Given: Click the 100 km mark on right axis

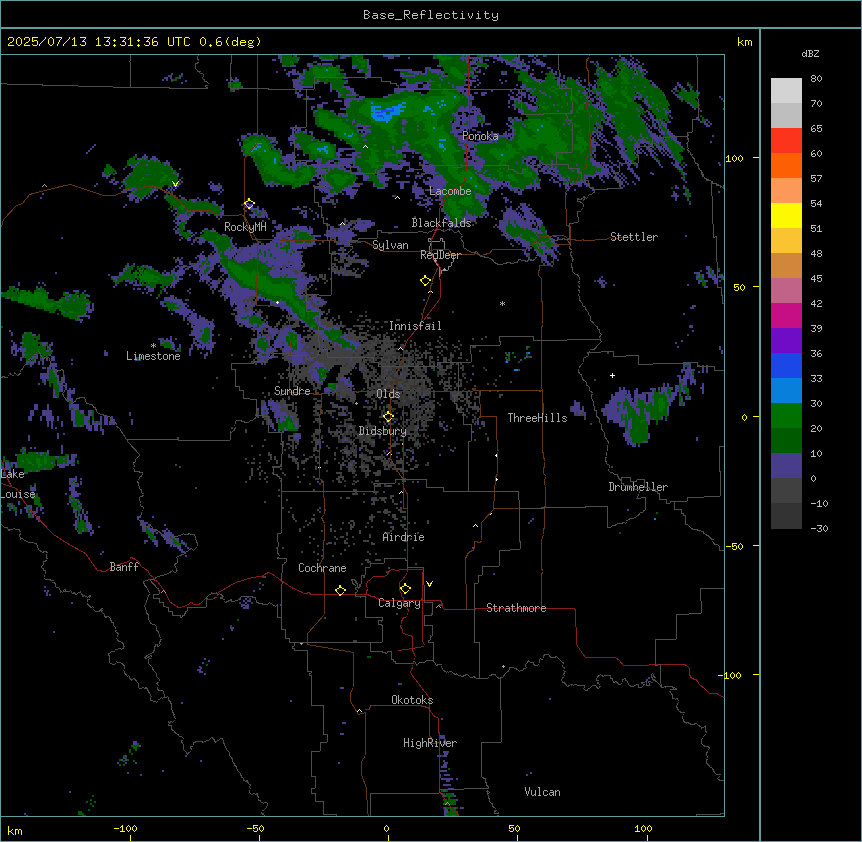Looking at the screenshot, I should pyautogui.click(x=734, y=158).
